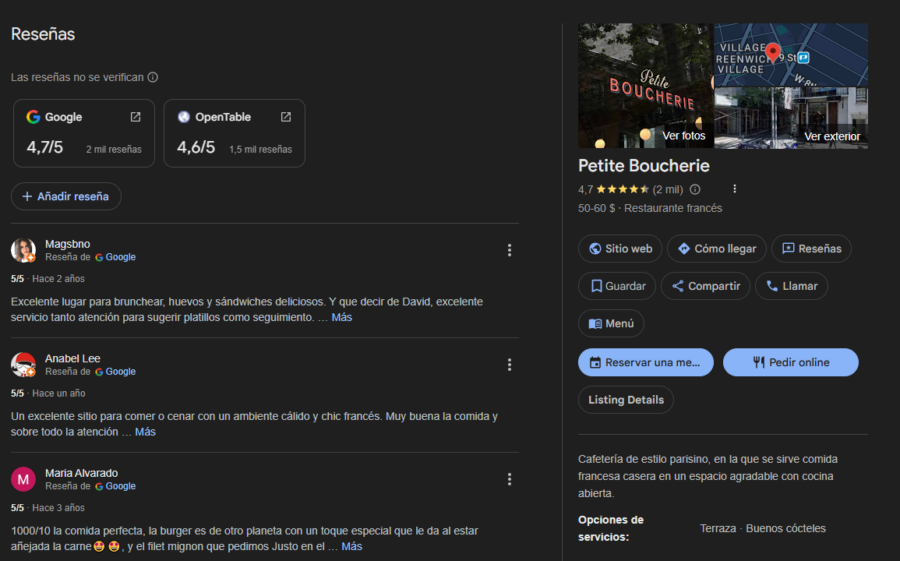Open external link icon on OpenTable rating card

(x=286, y=117)
